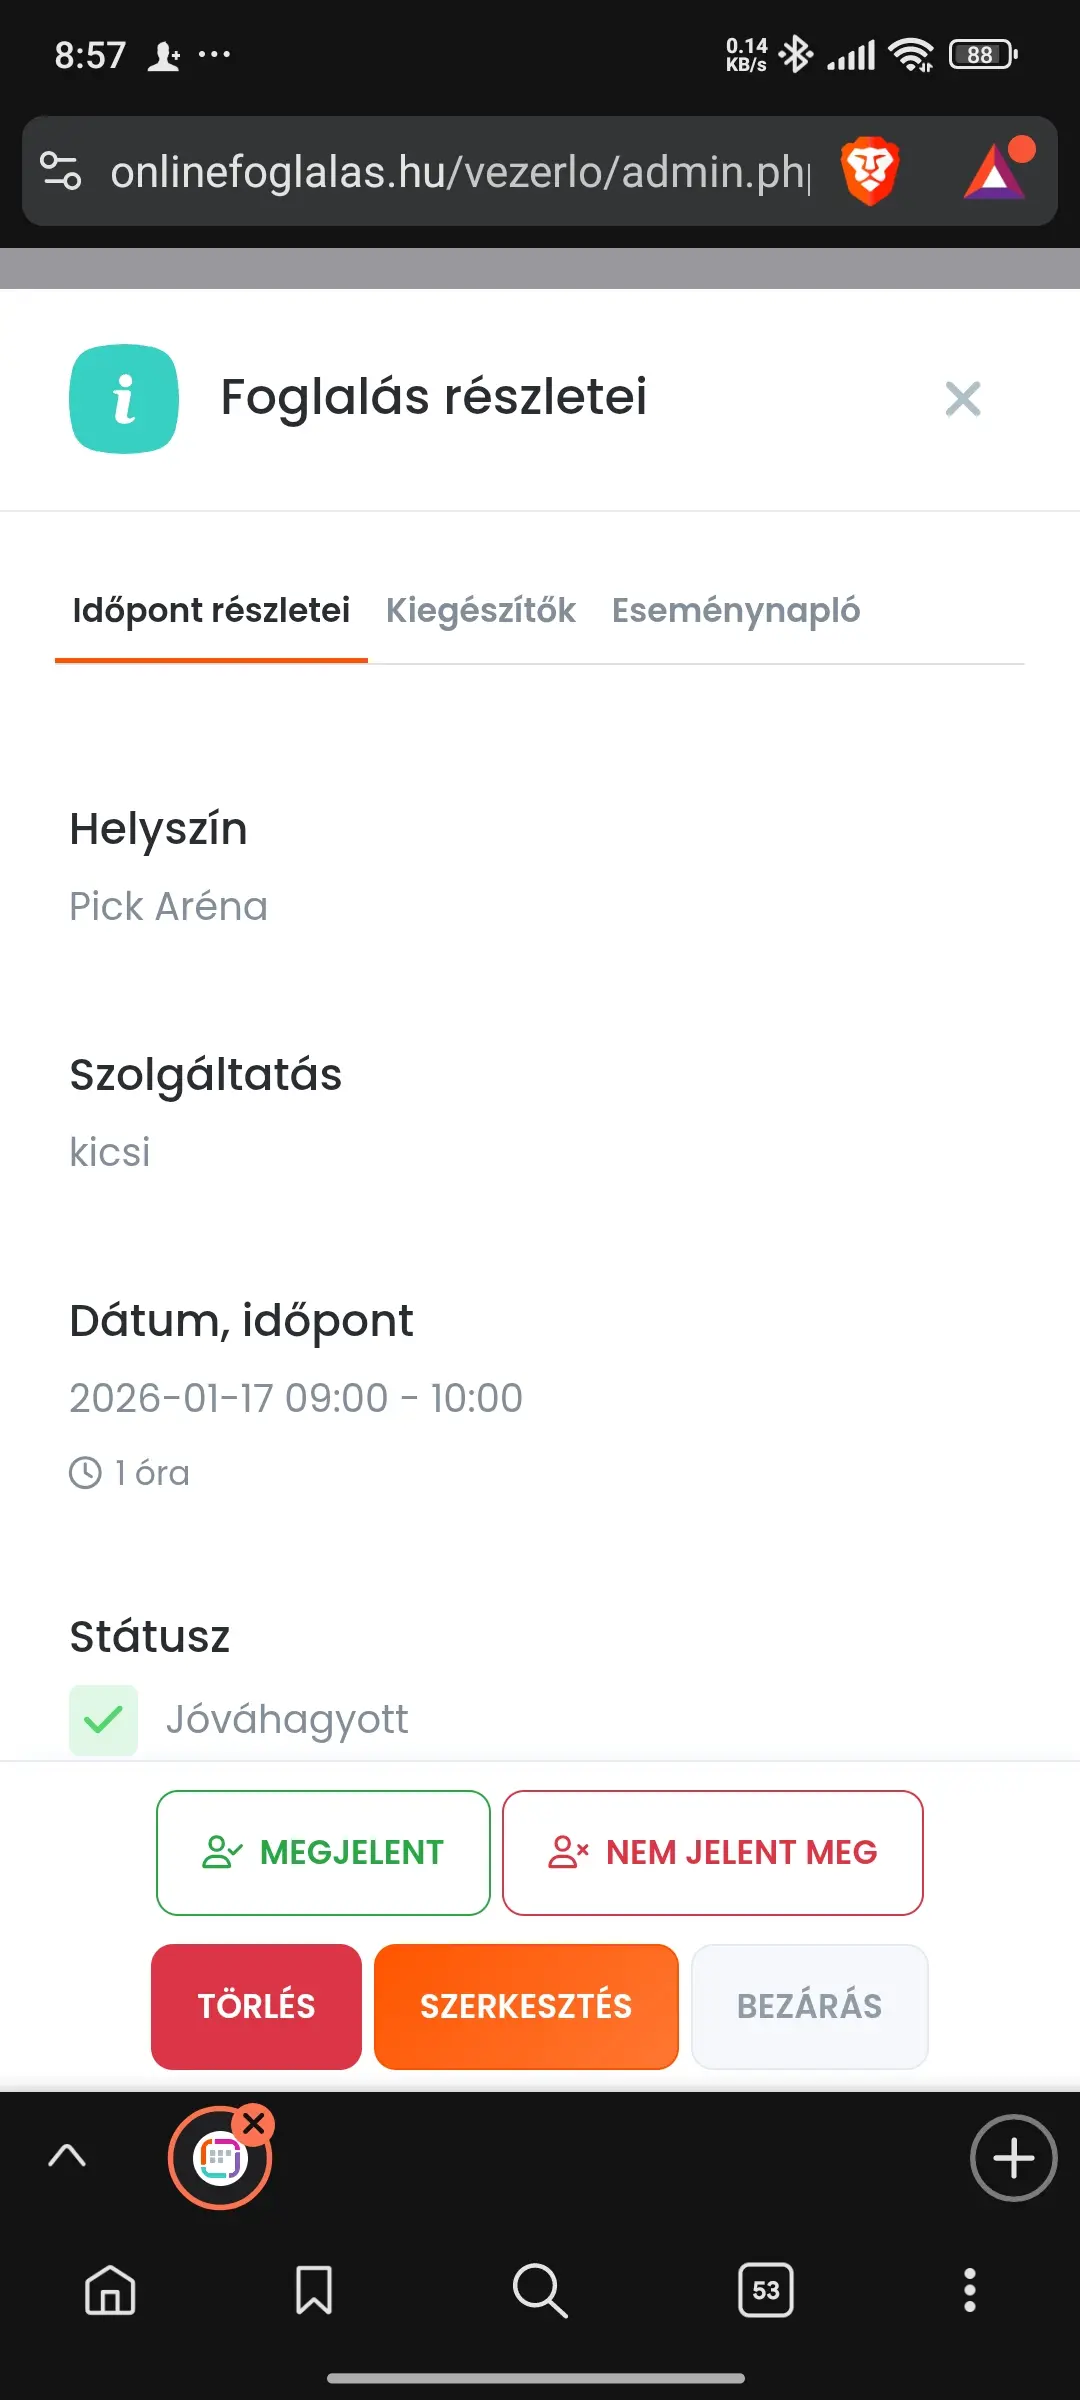Delete the booking with TÖRLÉS
1080x2400 pixels.
[256, 2006]
